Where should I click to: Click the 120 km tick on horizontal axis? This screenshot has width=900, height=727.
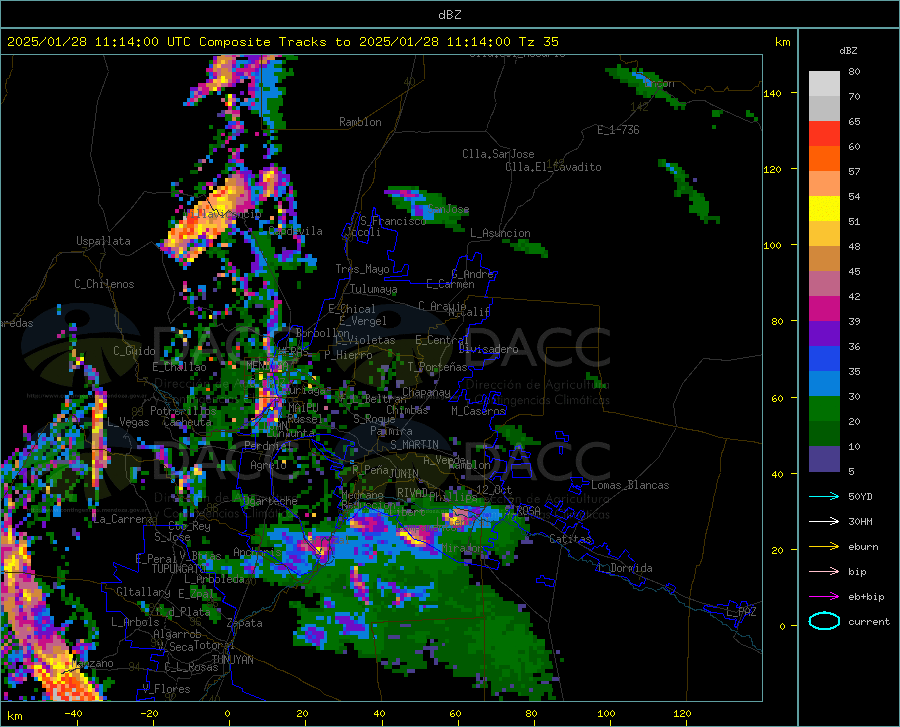(682, 713)
